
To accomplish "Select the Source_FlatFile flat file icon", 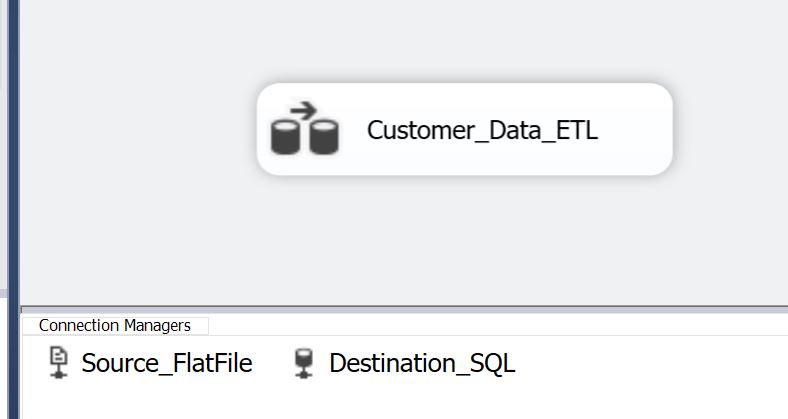I will click(59, 362).
